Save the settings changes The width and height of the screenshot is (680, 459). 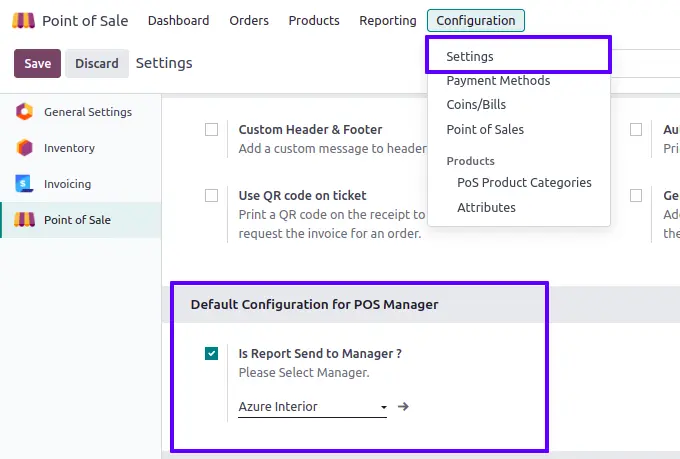(37, 63)
